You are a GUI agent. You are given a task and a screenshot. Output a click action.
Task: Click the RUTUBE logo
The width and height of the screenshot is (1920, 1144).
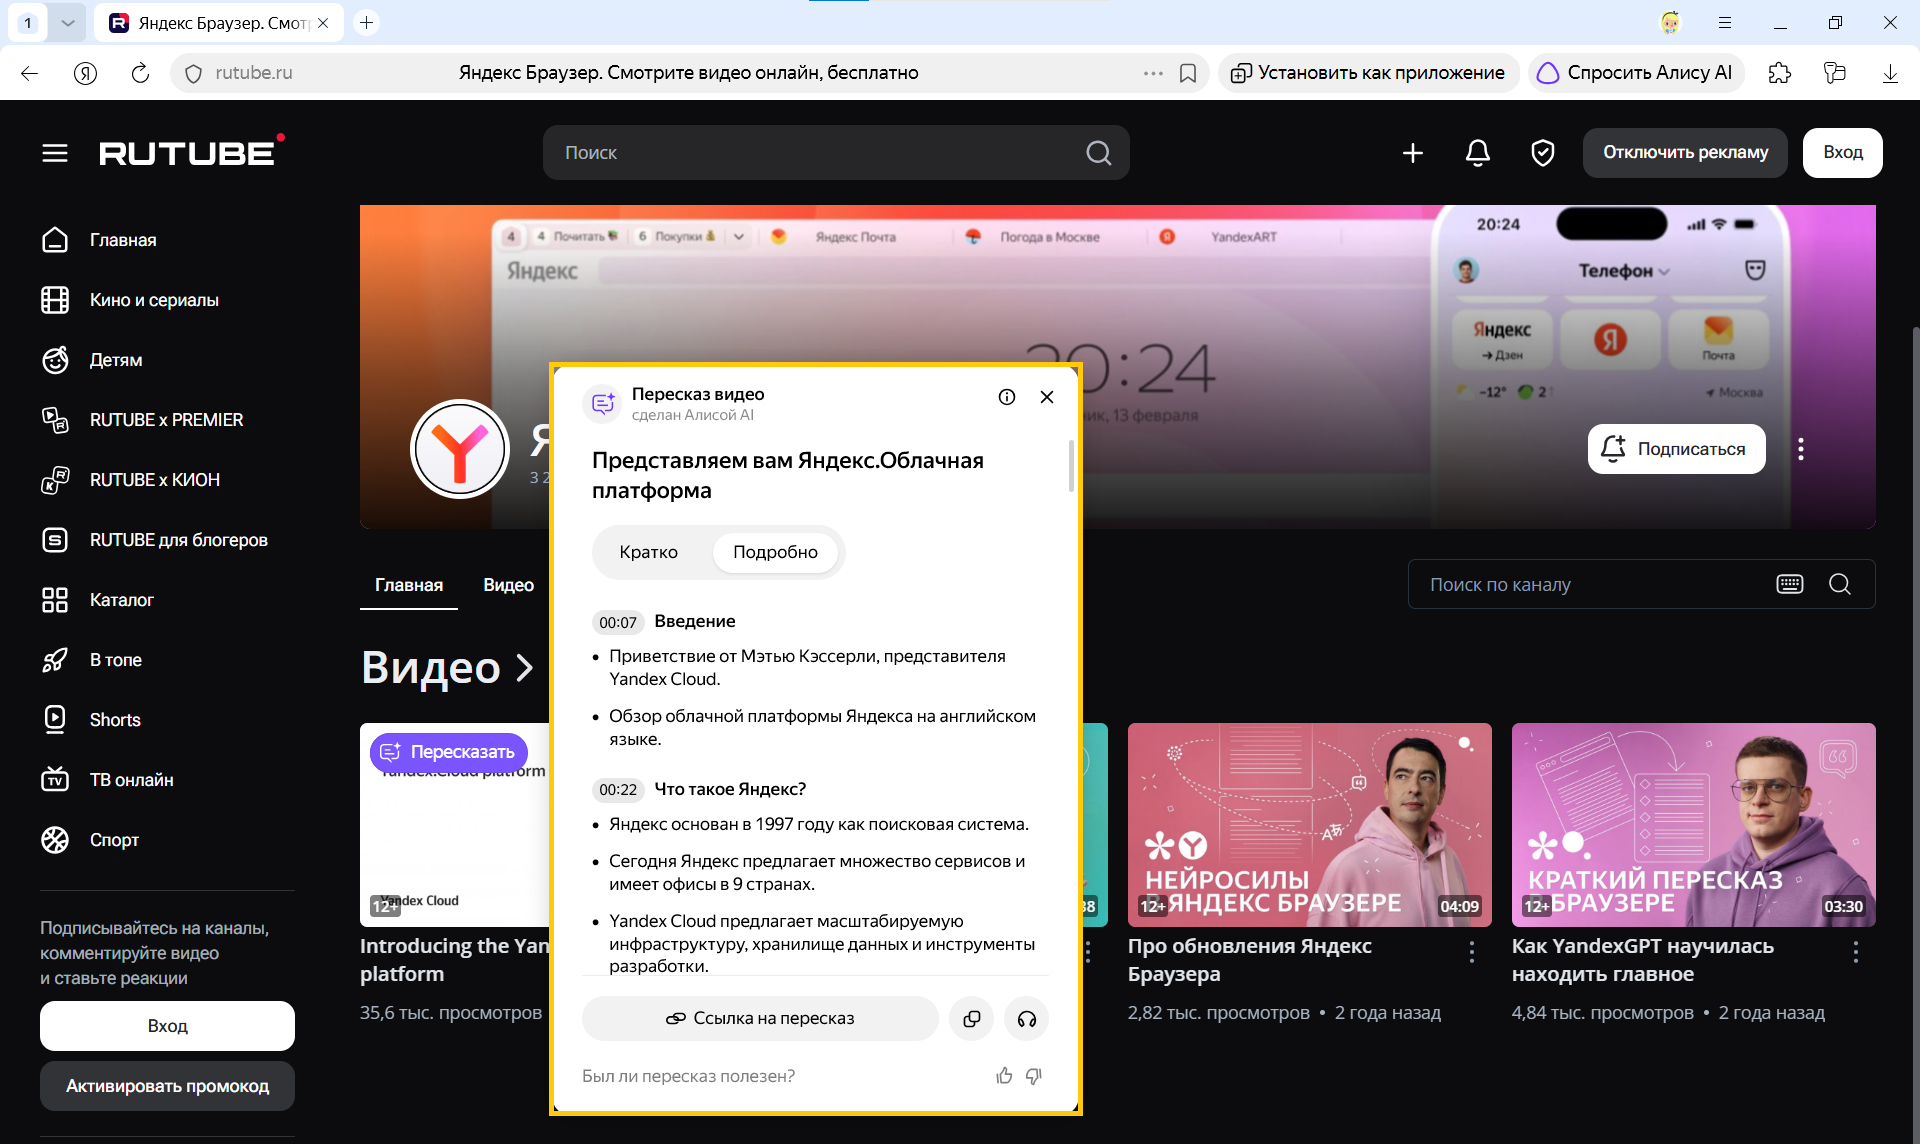coord(191,152)
